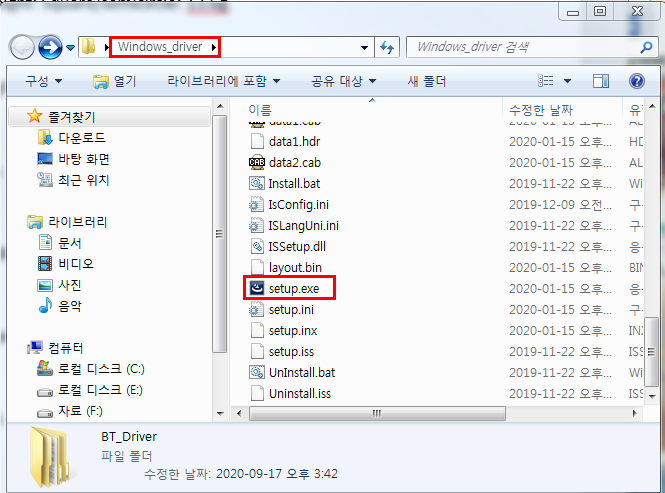The width and height of the screenshot is (665, 493).
Task: Click the 열기 open button
Action: [x=115, y=81]
